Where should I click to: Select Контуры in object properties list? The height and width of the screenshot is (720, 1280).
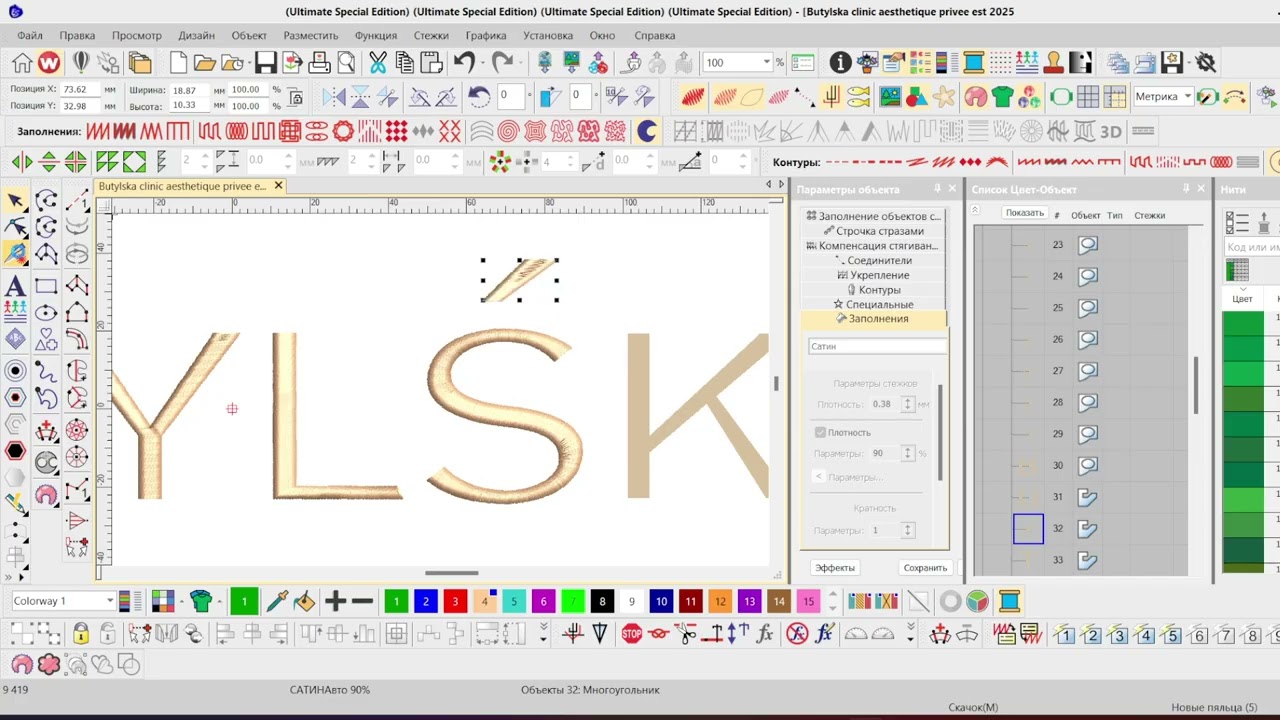872,290
